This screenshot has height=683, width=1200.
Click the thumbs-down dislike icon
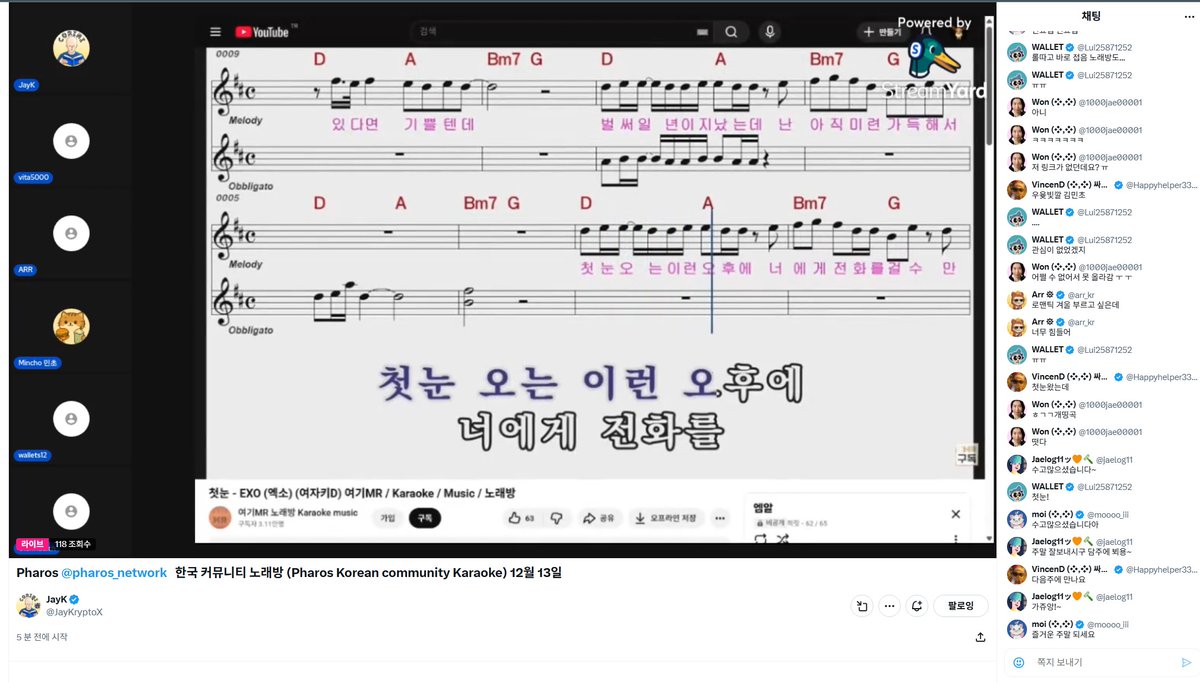557,518
